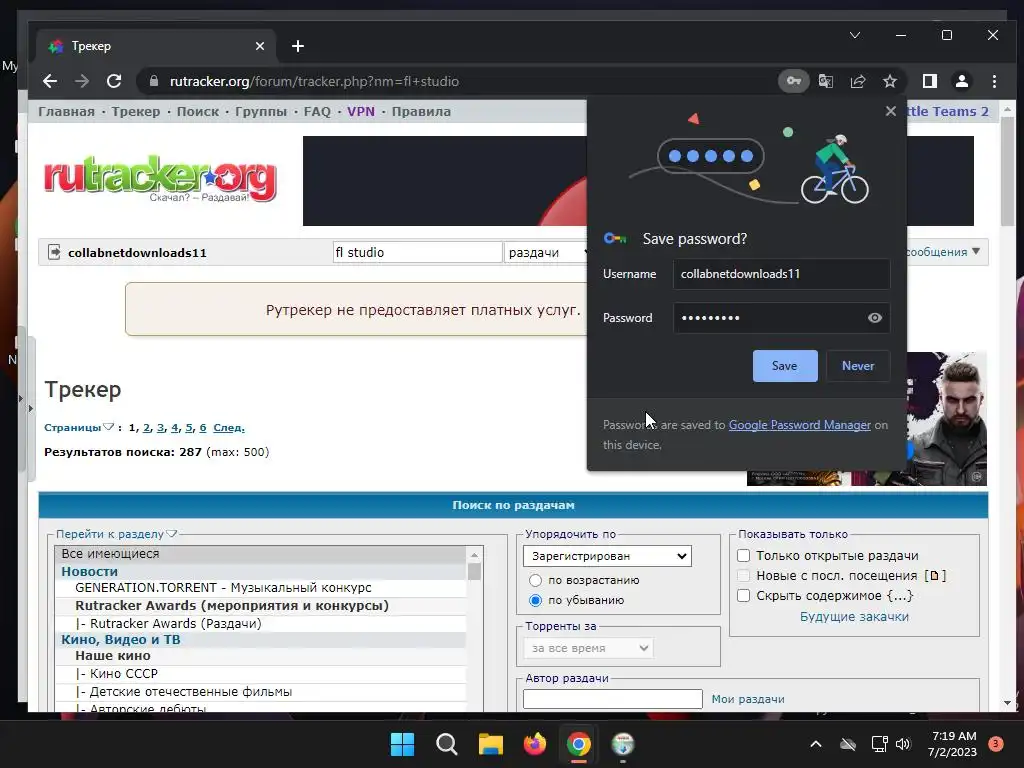The image size is (1024, 768).
Task: Open the tab search chevron in the title bar
Action: [x=855, y=35]
